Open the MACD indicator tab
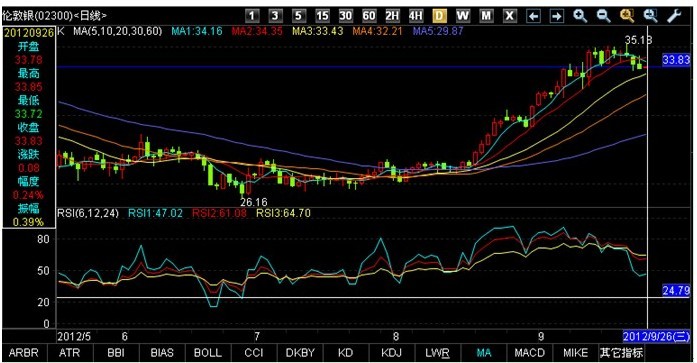Viewport: 697px width, 363px height. click(x=529, y=353)
